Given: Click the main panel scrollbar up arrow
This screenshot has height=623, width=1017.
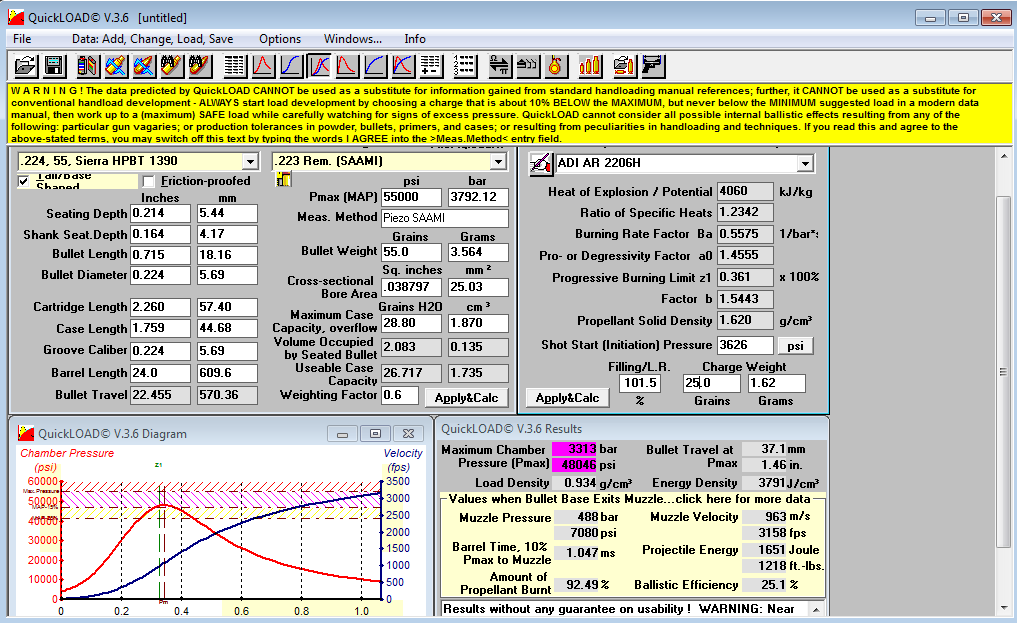Looking at the screenshot, I should (x=1003, y=156).
